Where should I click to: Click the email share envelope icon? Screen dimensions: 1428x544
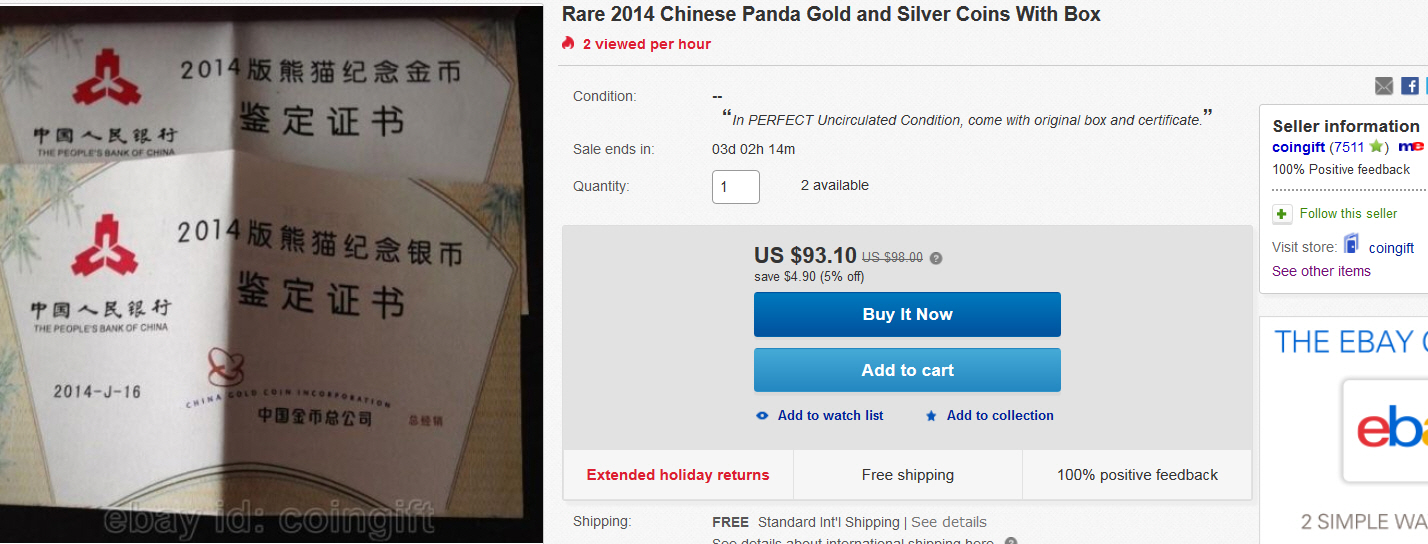[1384, 86]
